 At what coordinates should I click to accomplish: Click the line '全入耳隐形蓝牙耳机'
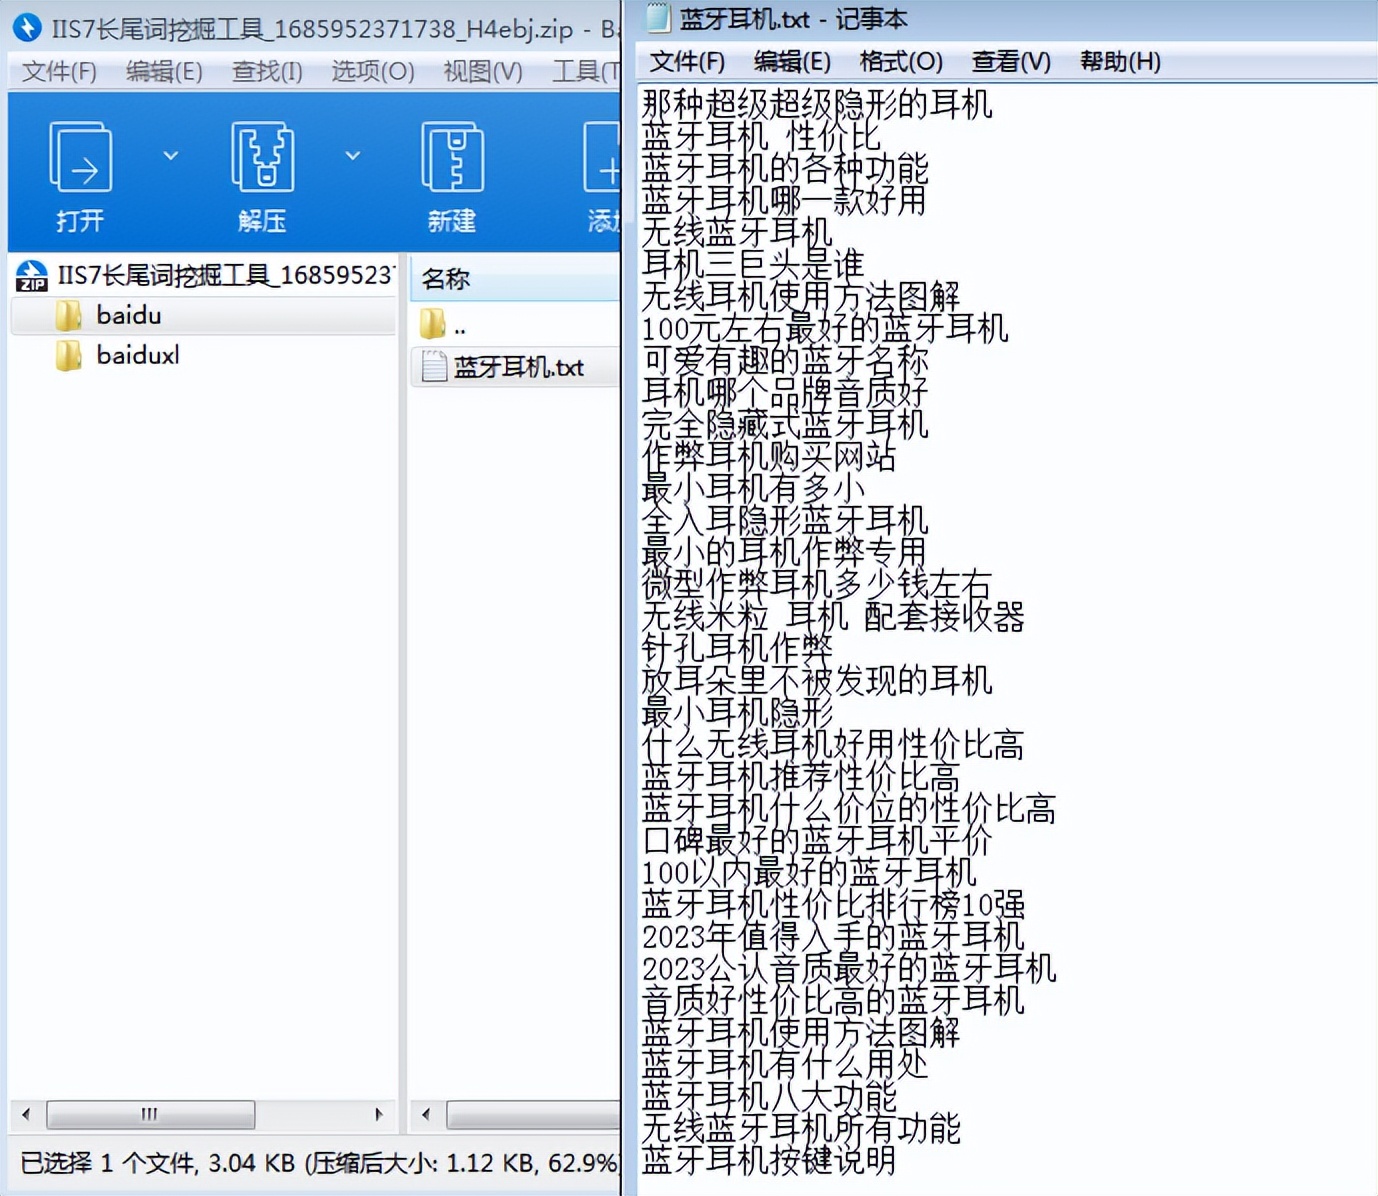[x=785, y=520]
